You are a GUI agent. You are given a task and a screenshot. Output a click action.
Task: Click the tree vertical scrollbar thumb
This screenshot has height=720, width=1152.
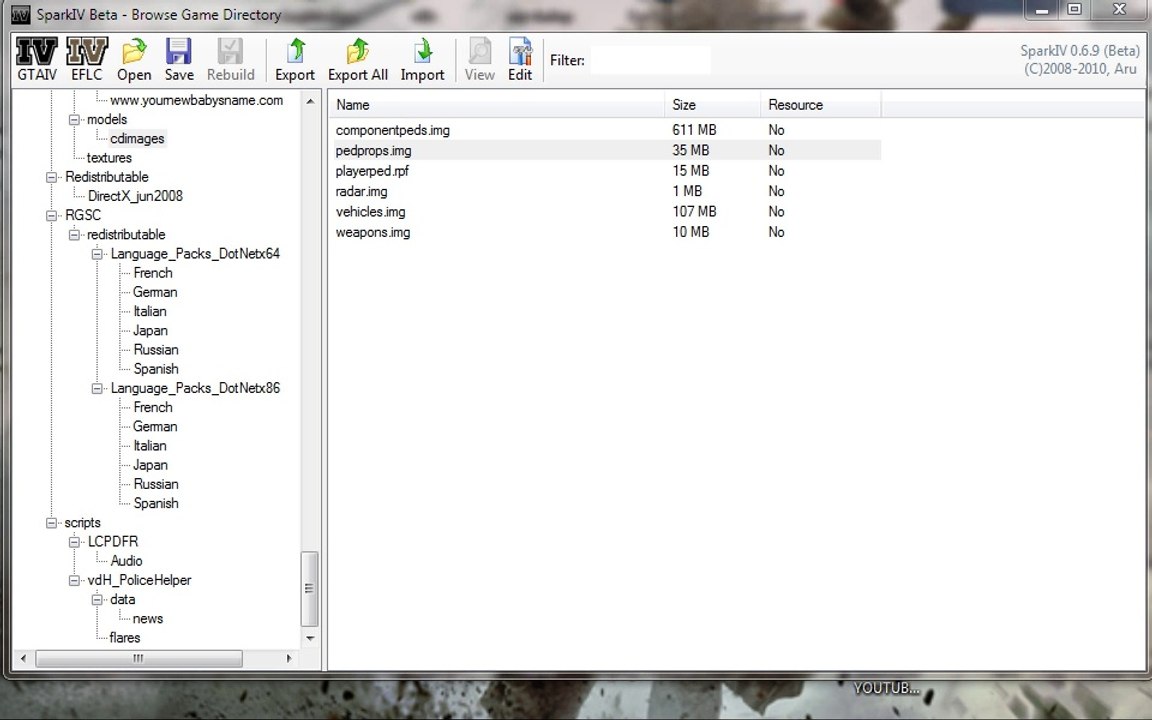[310, 588]
